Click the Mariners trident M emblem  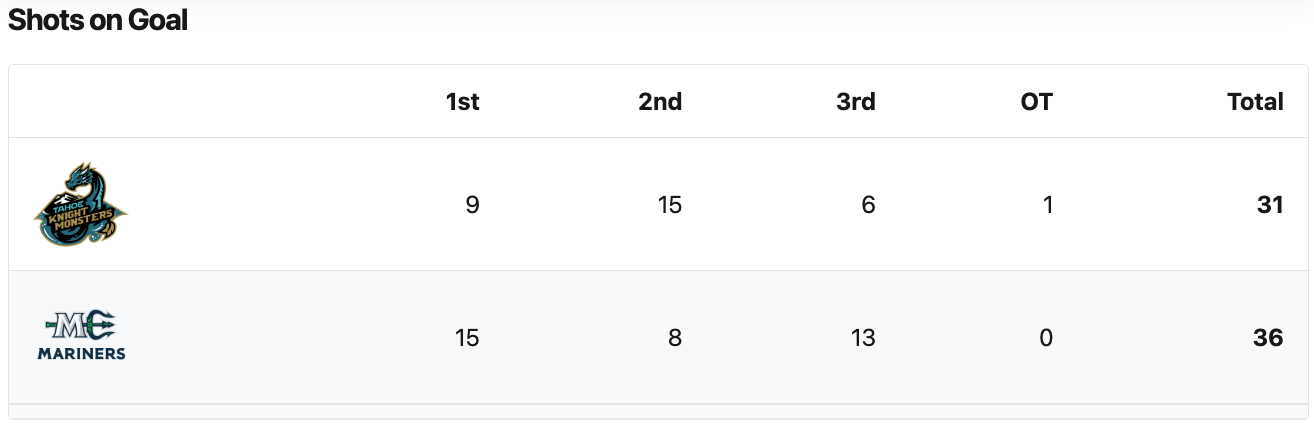80,325
